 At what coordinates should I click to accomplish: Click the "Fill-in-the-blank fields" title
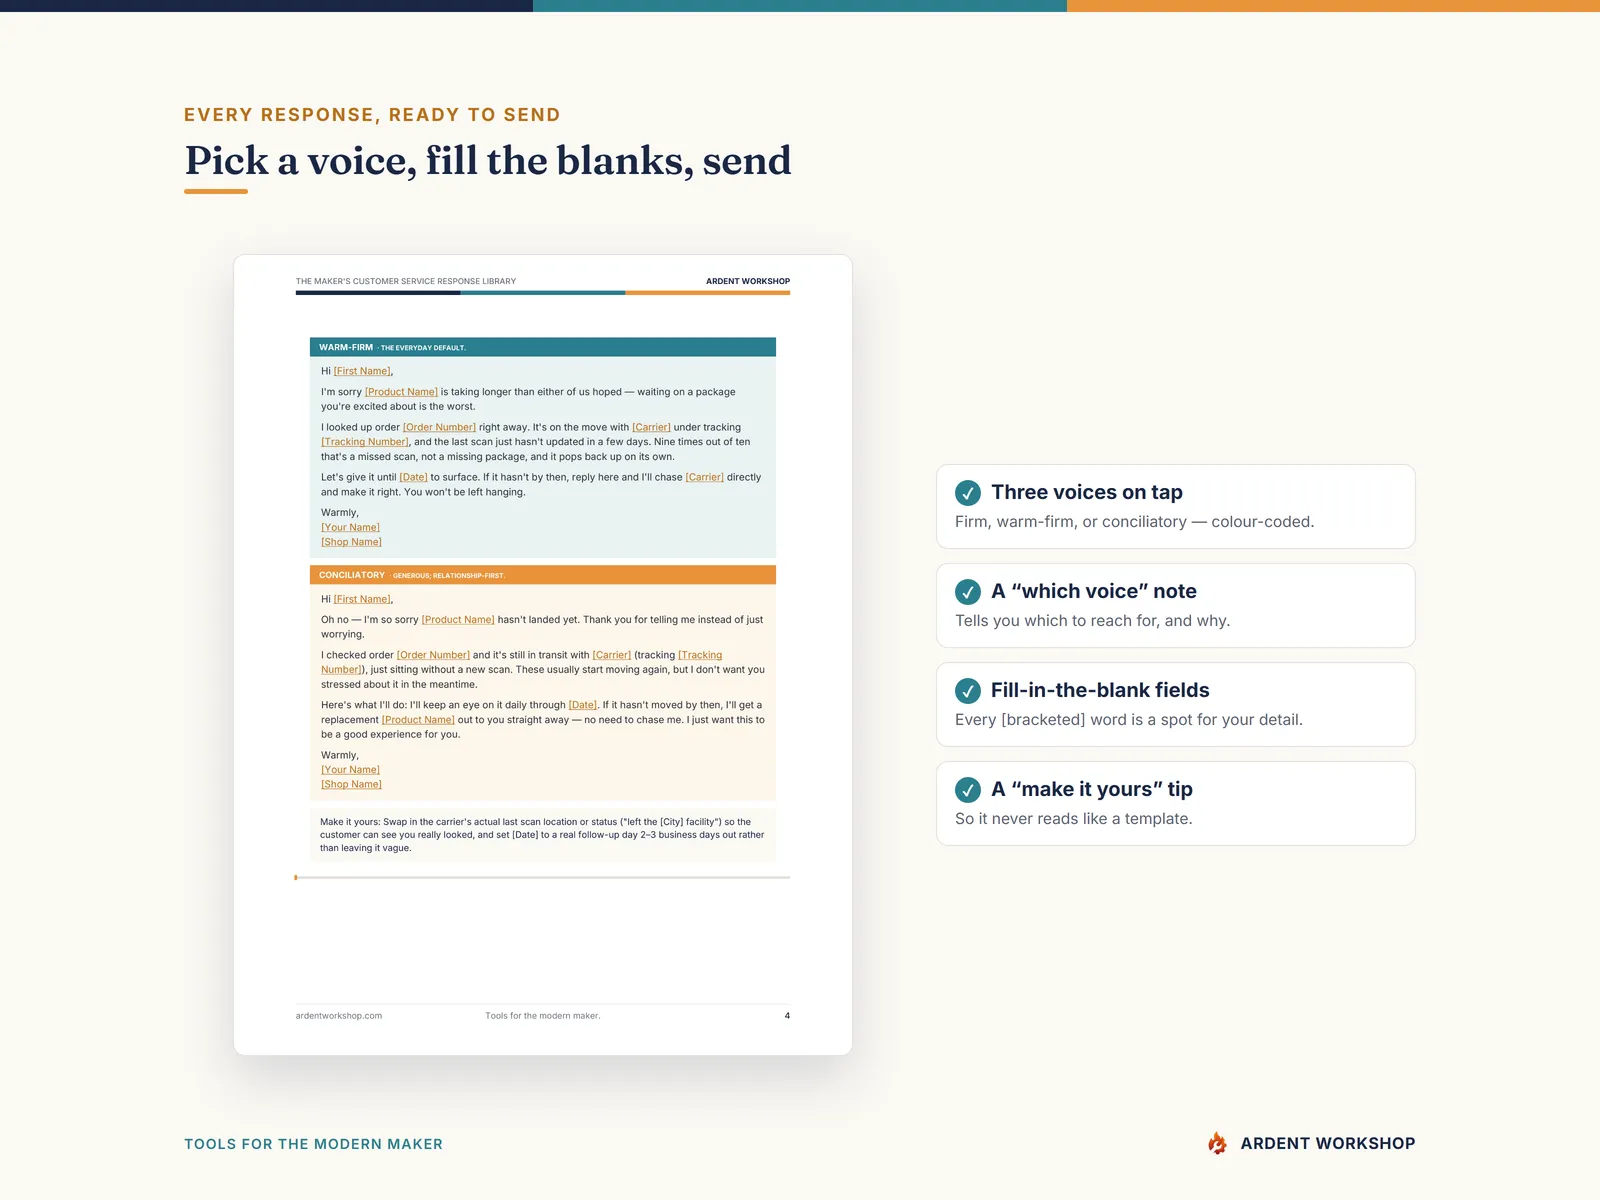[1100, 690]
